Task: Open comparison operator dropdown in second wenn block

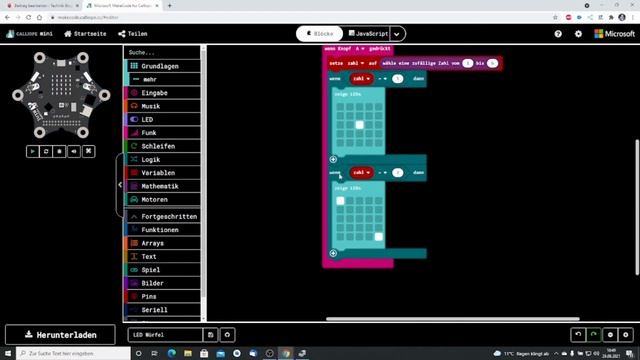Action: [x=382, y=172]
